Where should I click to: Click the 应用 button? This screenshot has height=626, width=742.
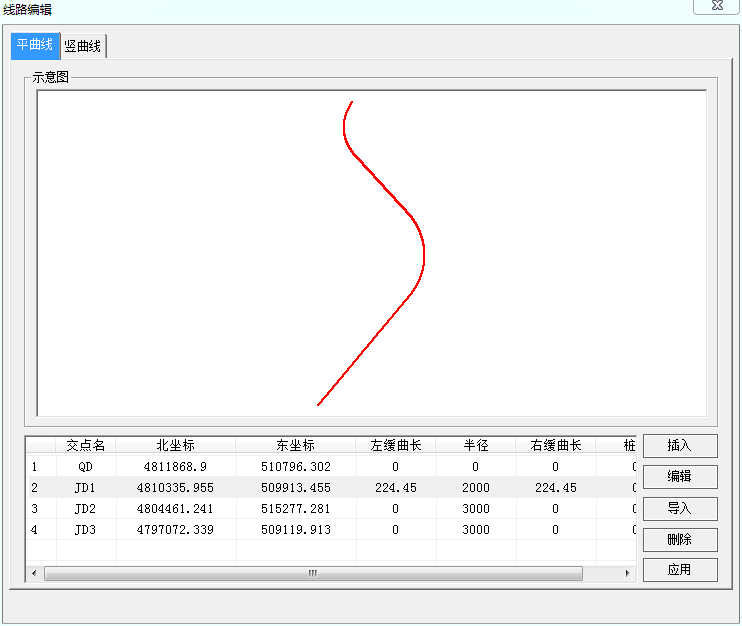pos(679,570)
